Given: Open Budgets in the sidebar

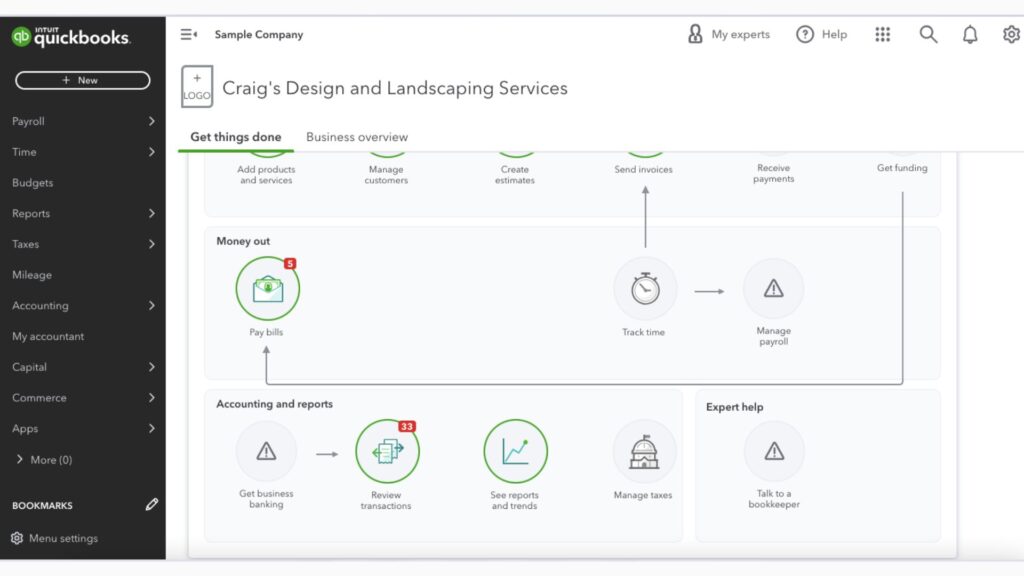Looking at the screenshot, I should (33, 183).
